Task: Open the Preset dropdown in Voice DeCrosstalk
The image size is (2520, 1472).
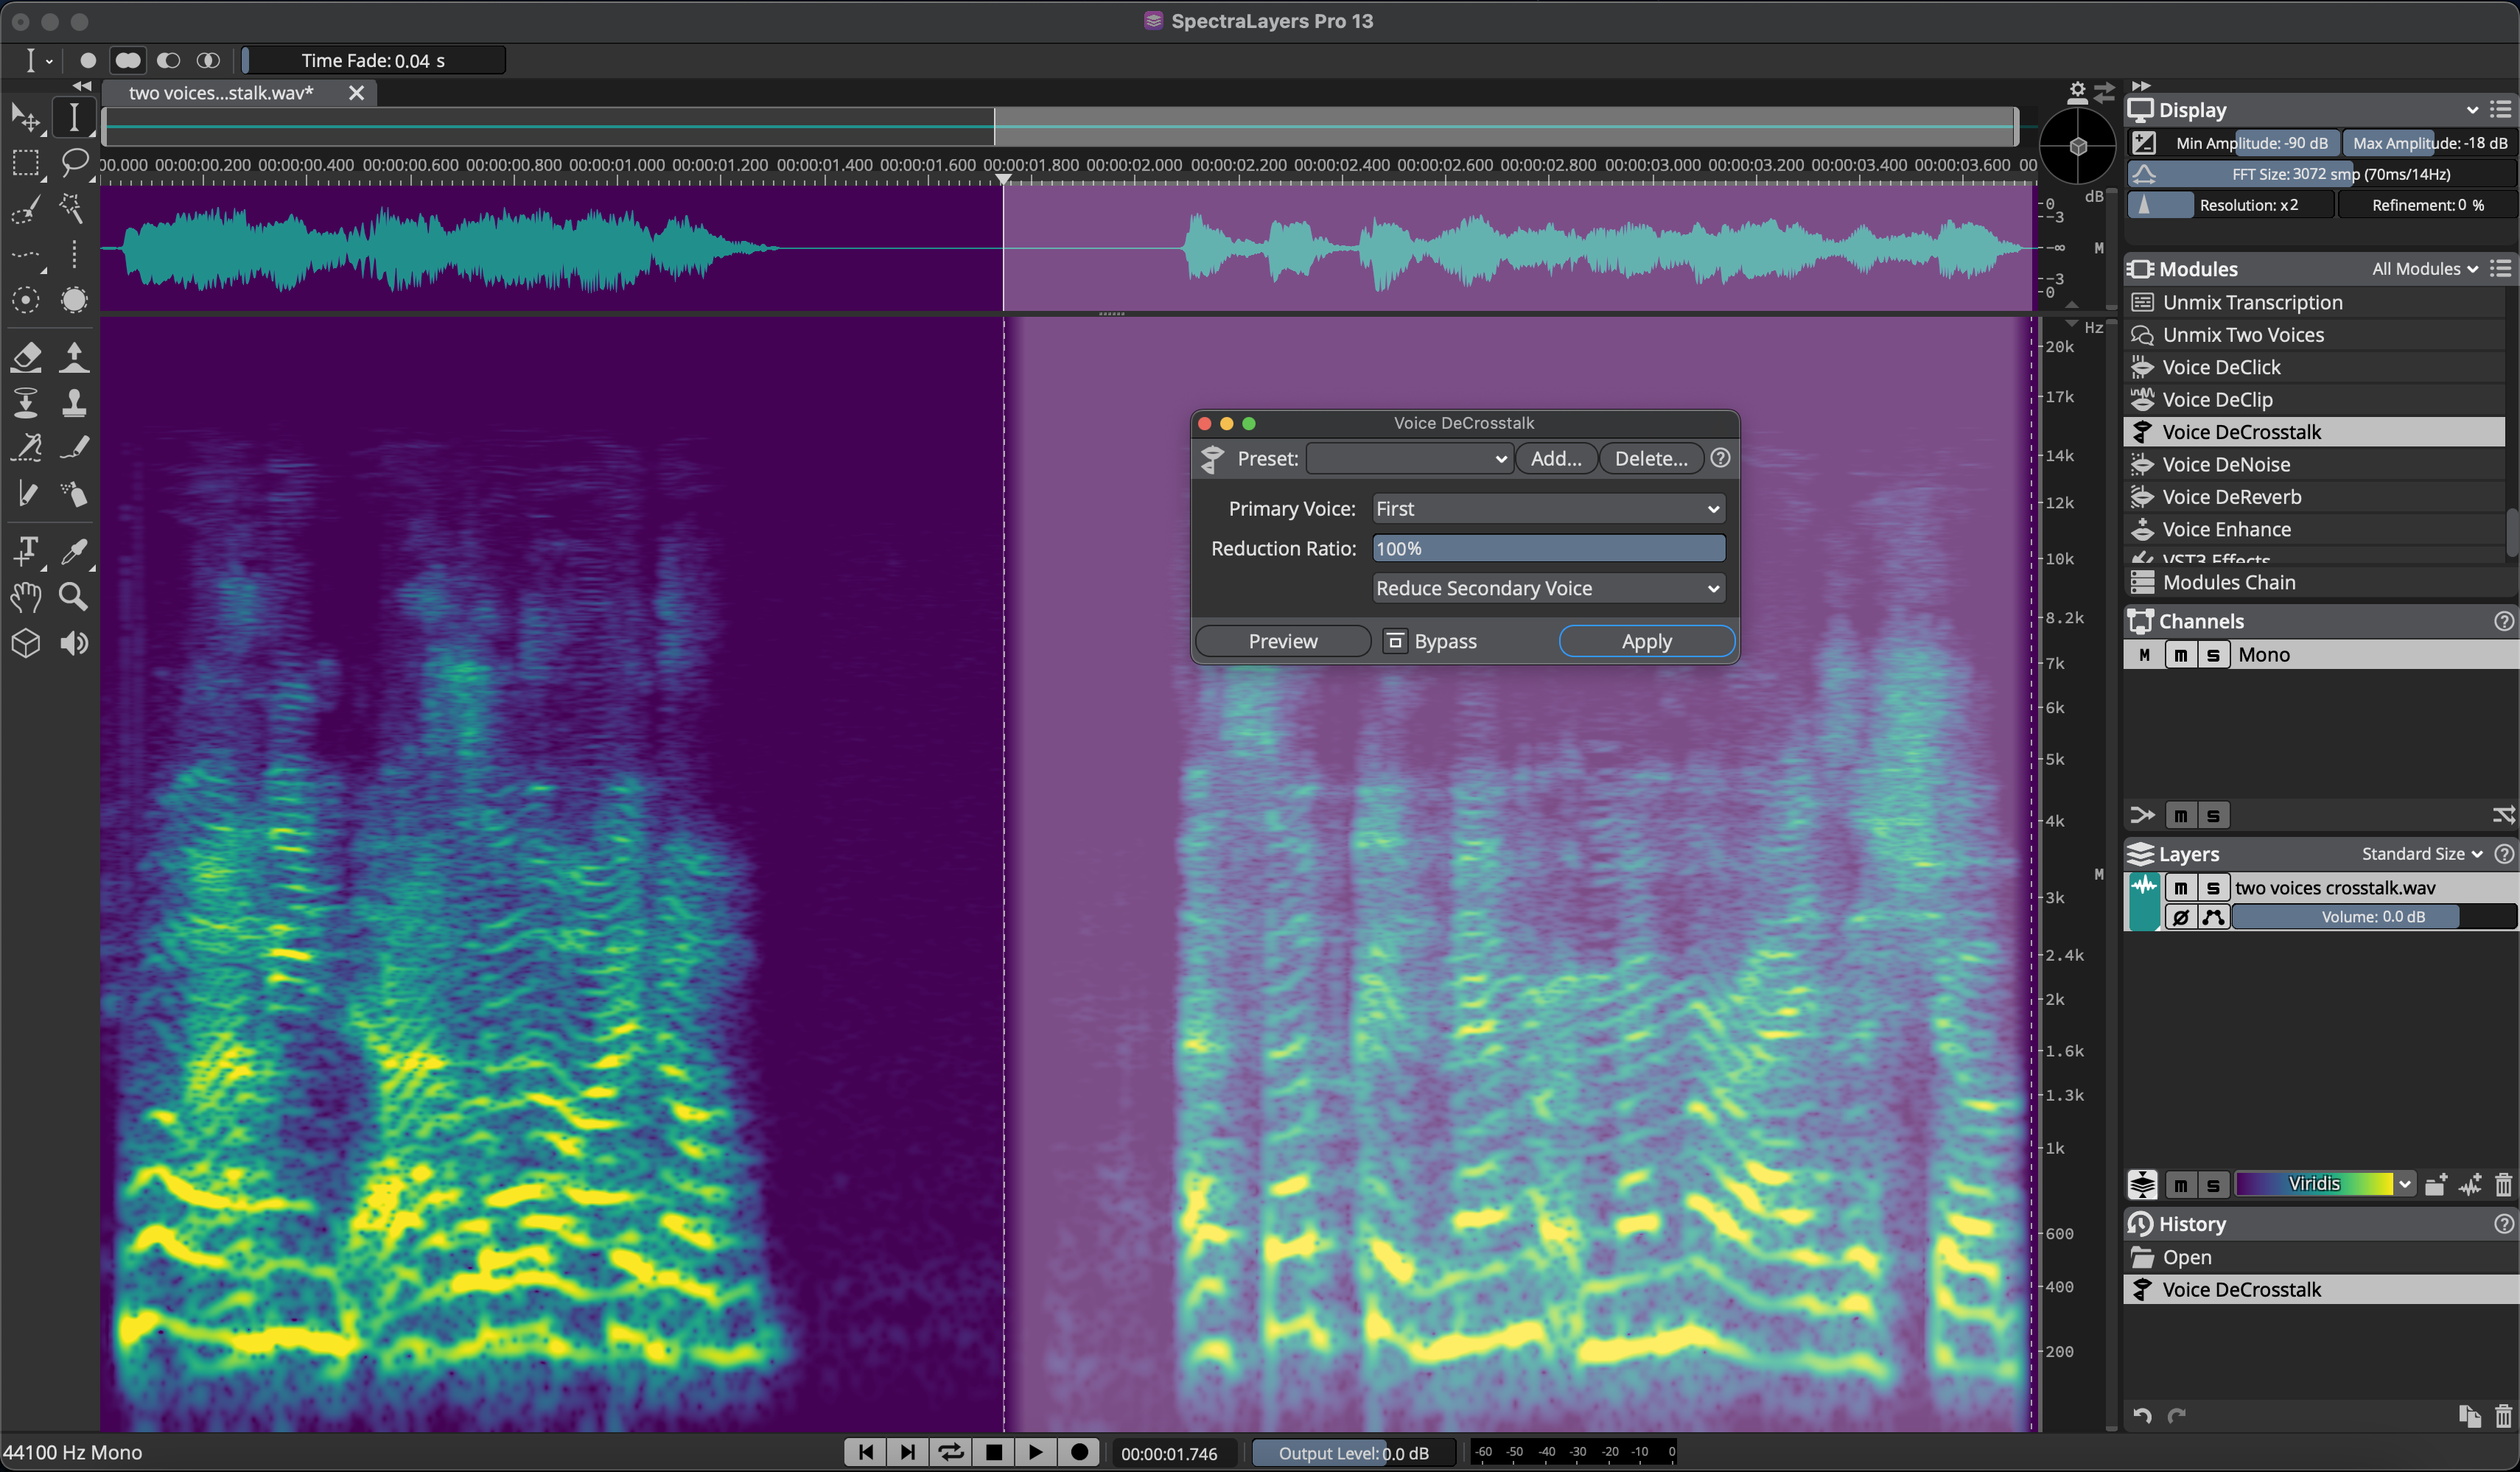Action: point(1409,459)
